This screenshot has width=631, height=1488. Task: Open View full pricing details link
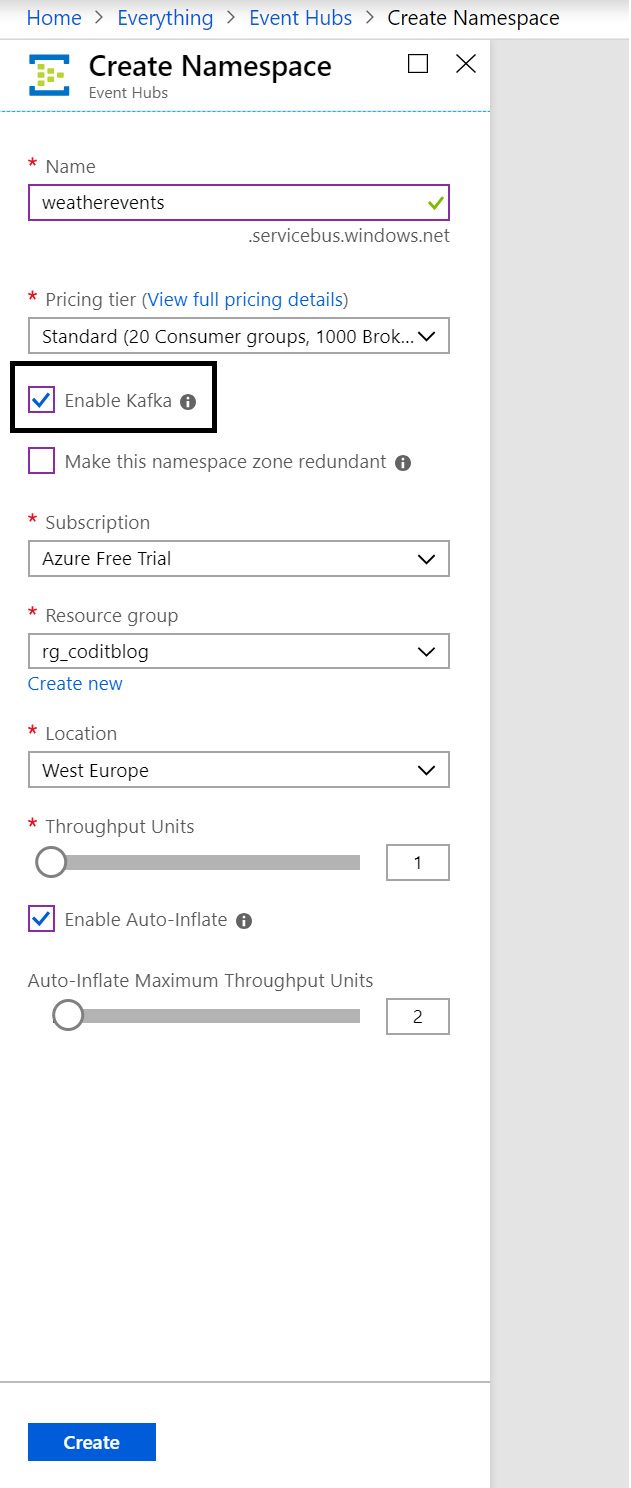[245, 299]
